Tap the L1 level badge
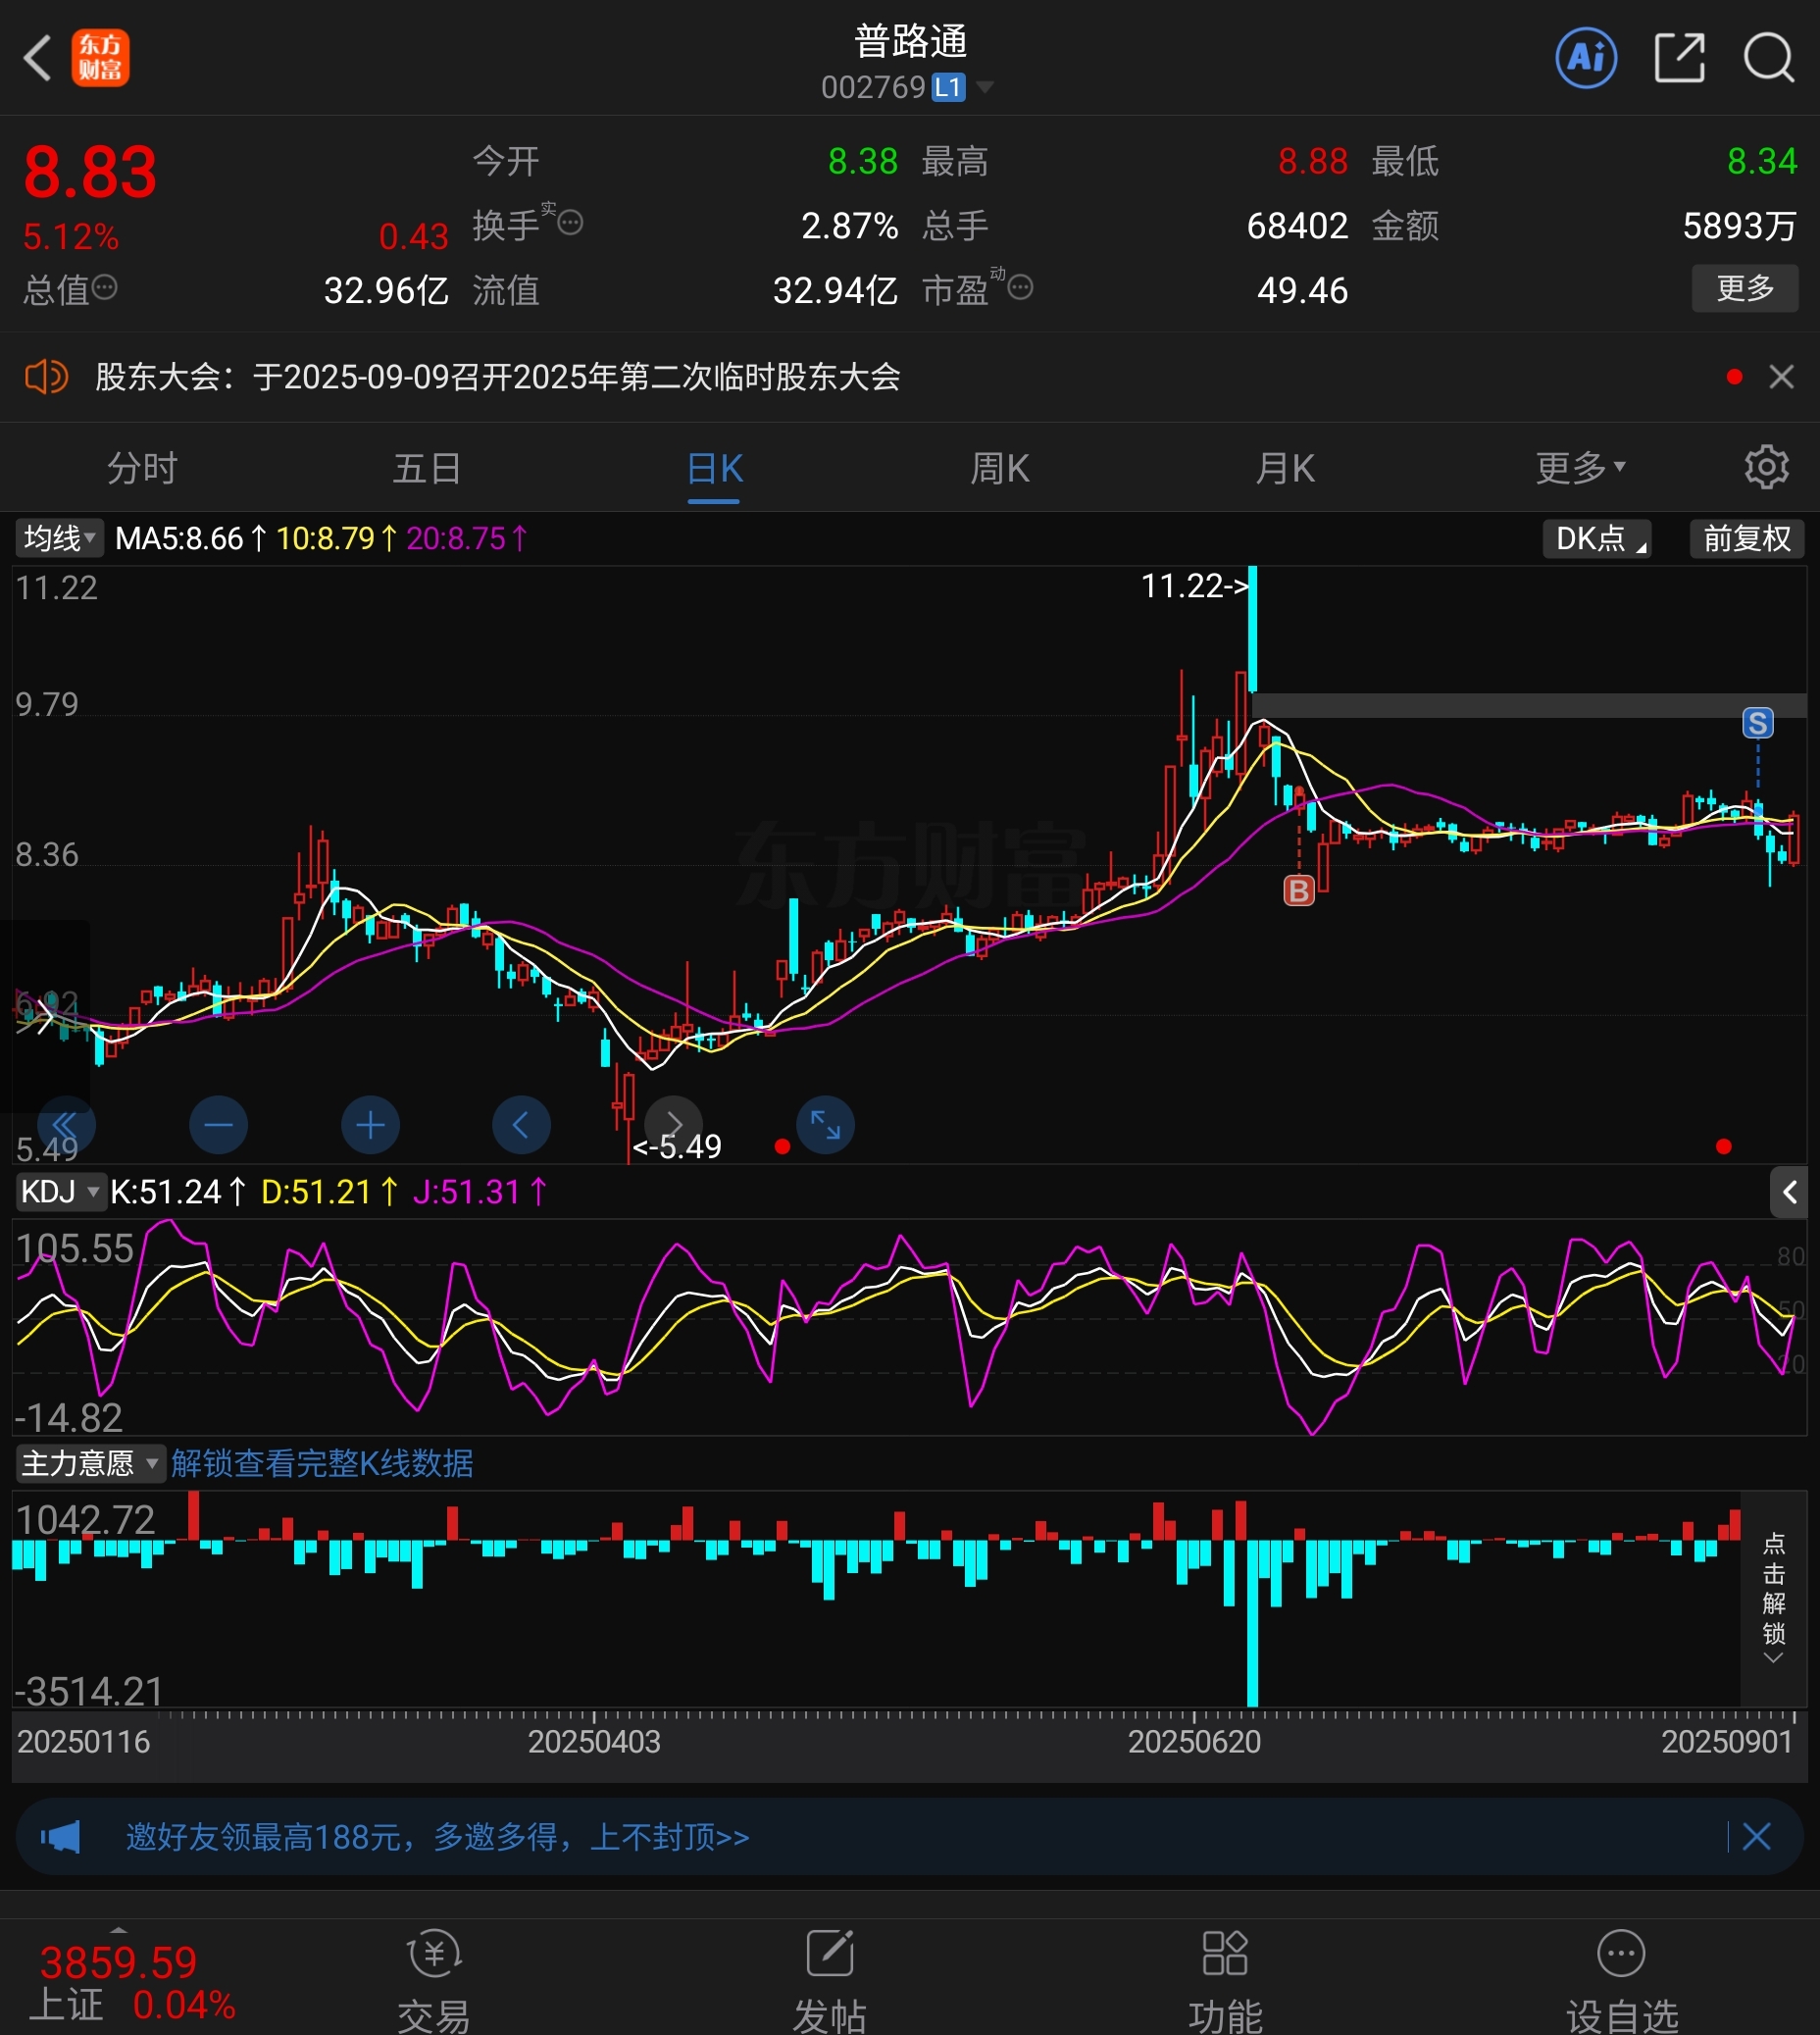Viewport: 1820px width, 2035px height. (x=948, y=88)
